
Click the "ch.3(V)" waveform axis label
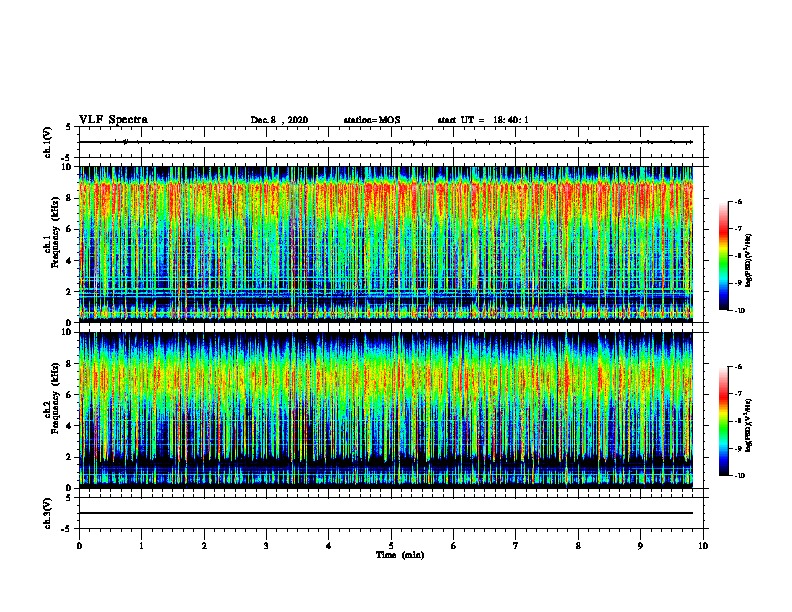pos(48,513)
